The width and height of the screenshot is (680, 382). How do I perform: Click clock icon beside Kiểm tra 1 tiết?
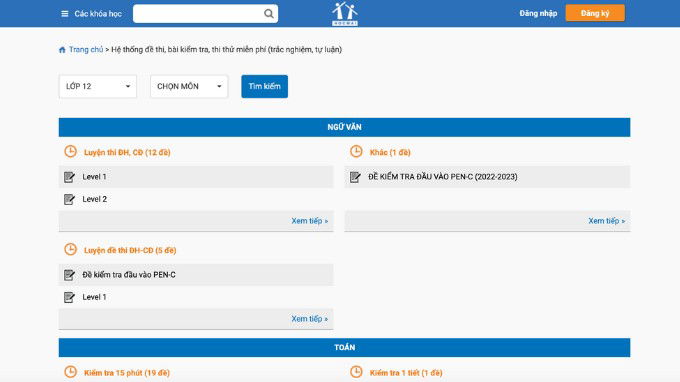click(356, 372)
